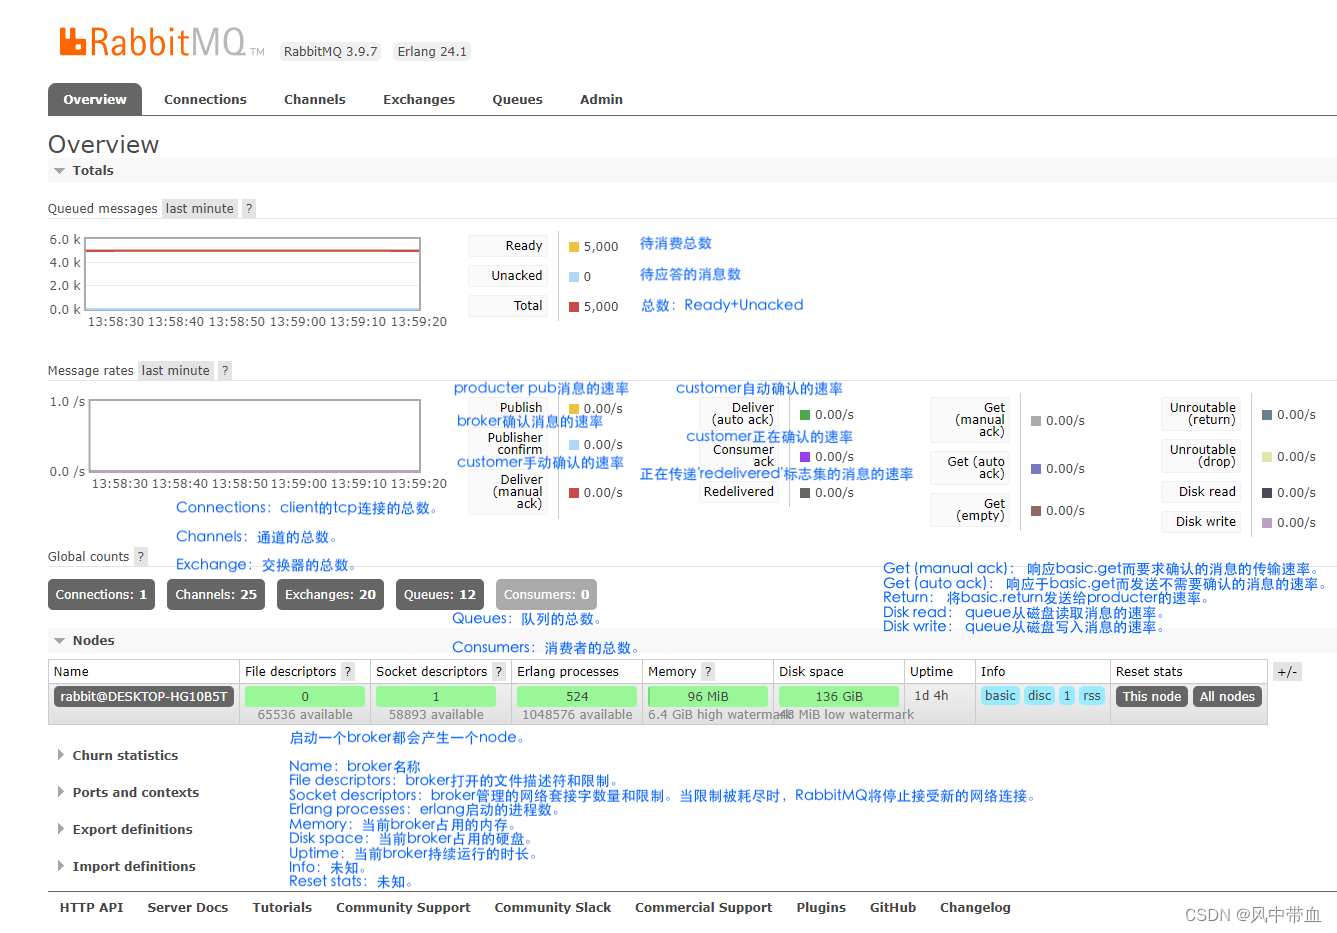Screen dimensions: 1337x933
Task: Open the Exchanges tab
Action: click(x=419, y=99)
